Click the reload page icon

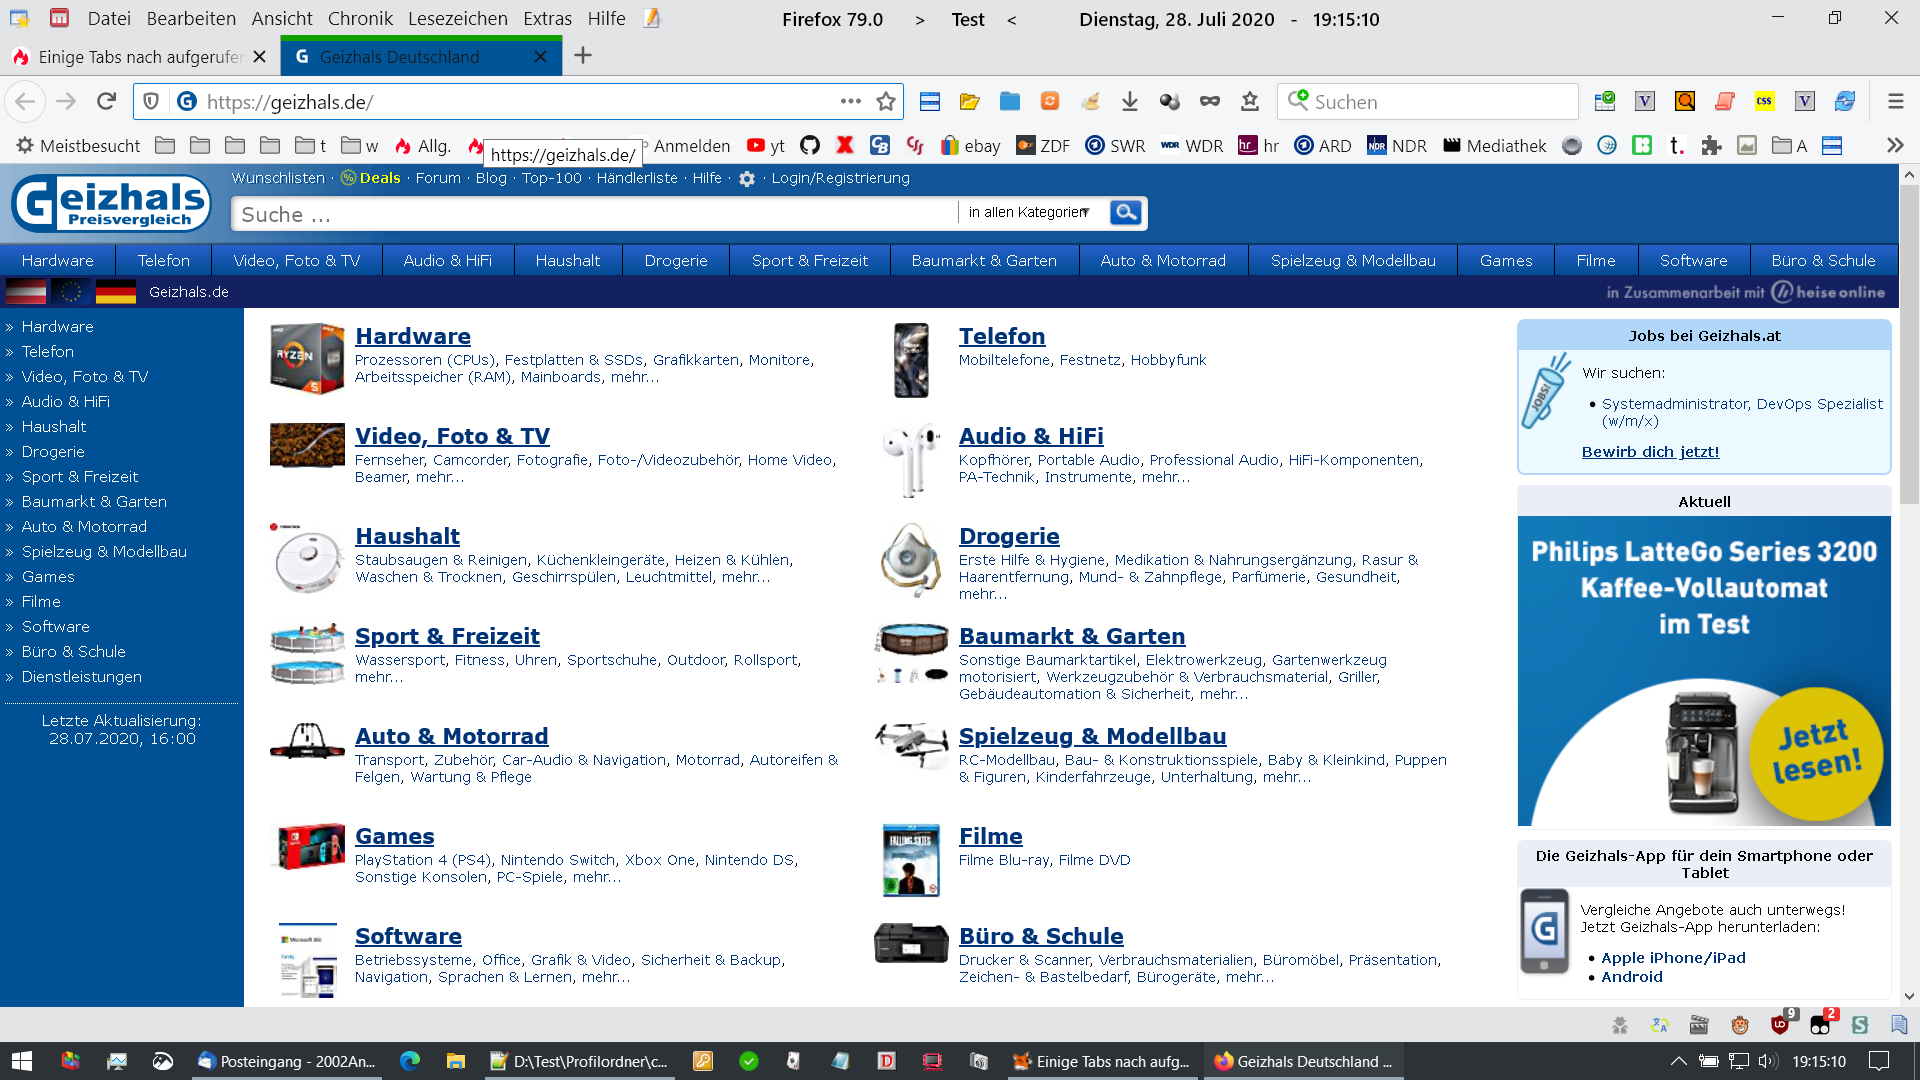point(107,101)
